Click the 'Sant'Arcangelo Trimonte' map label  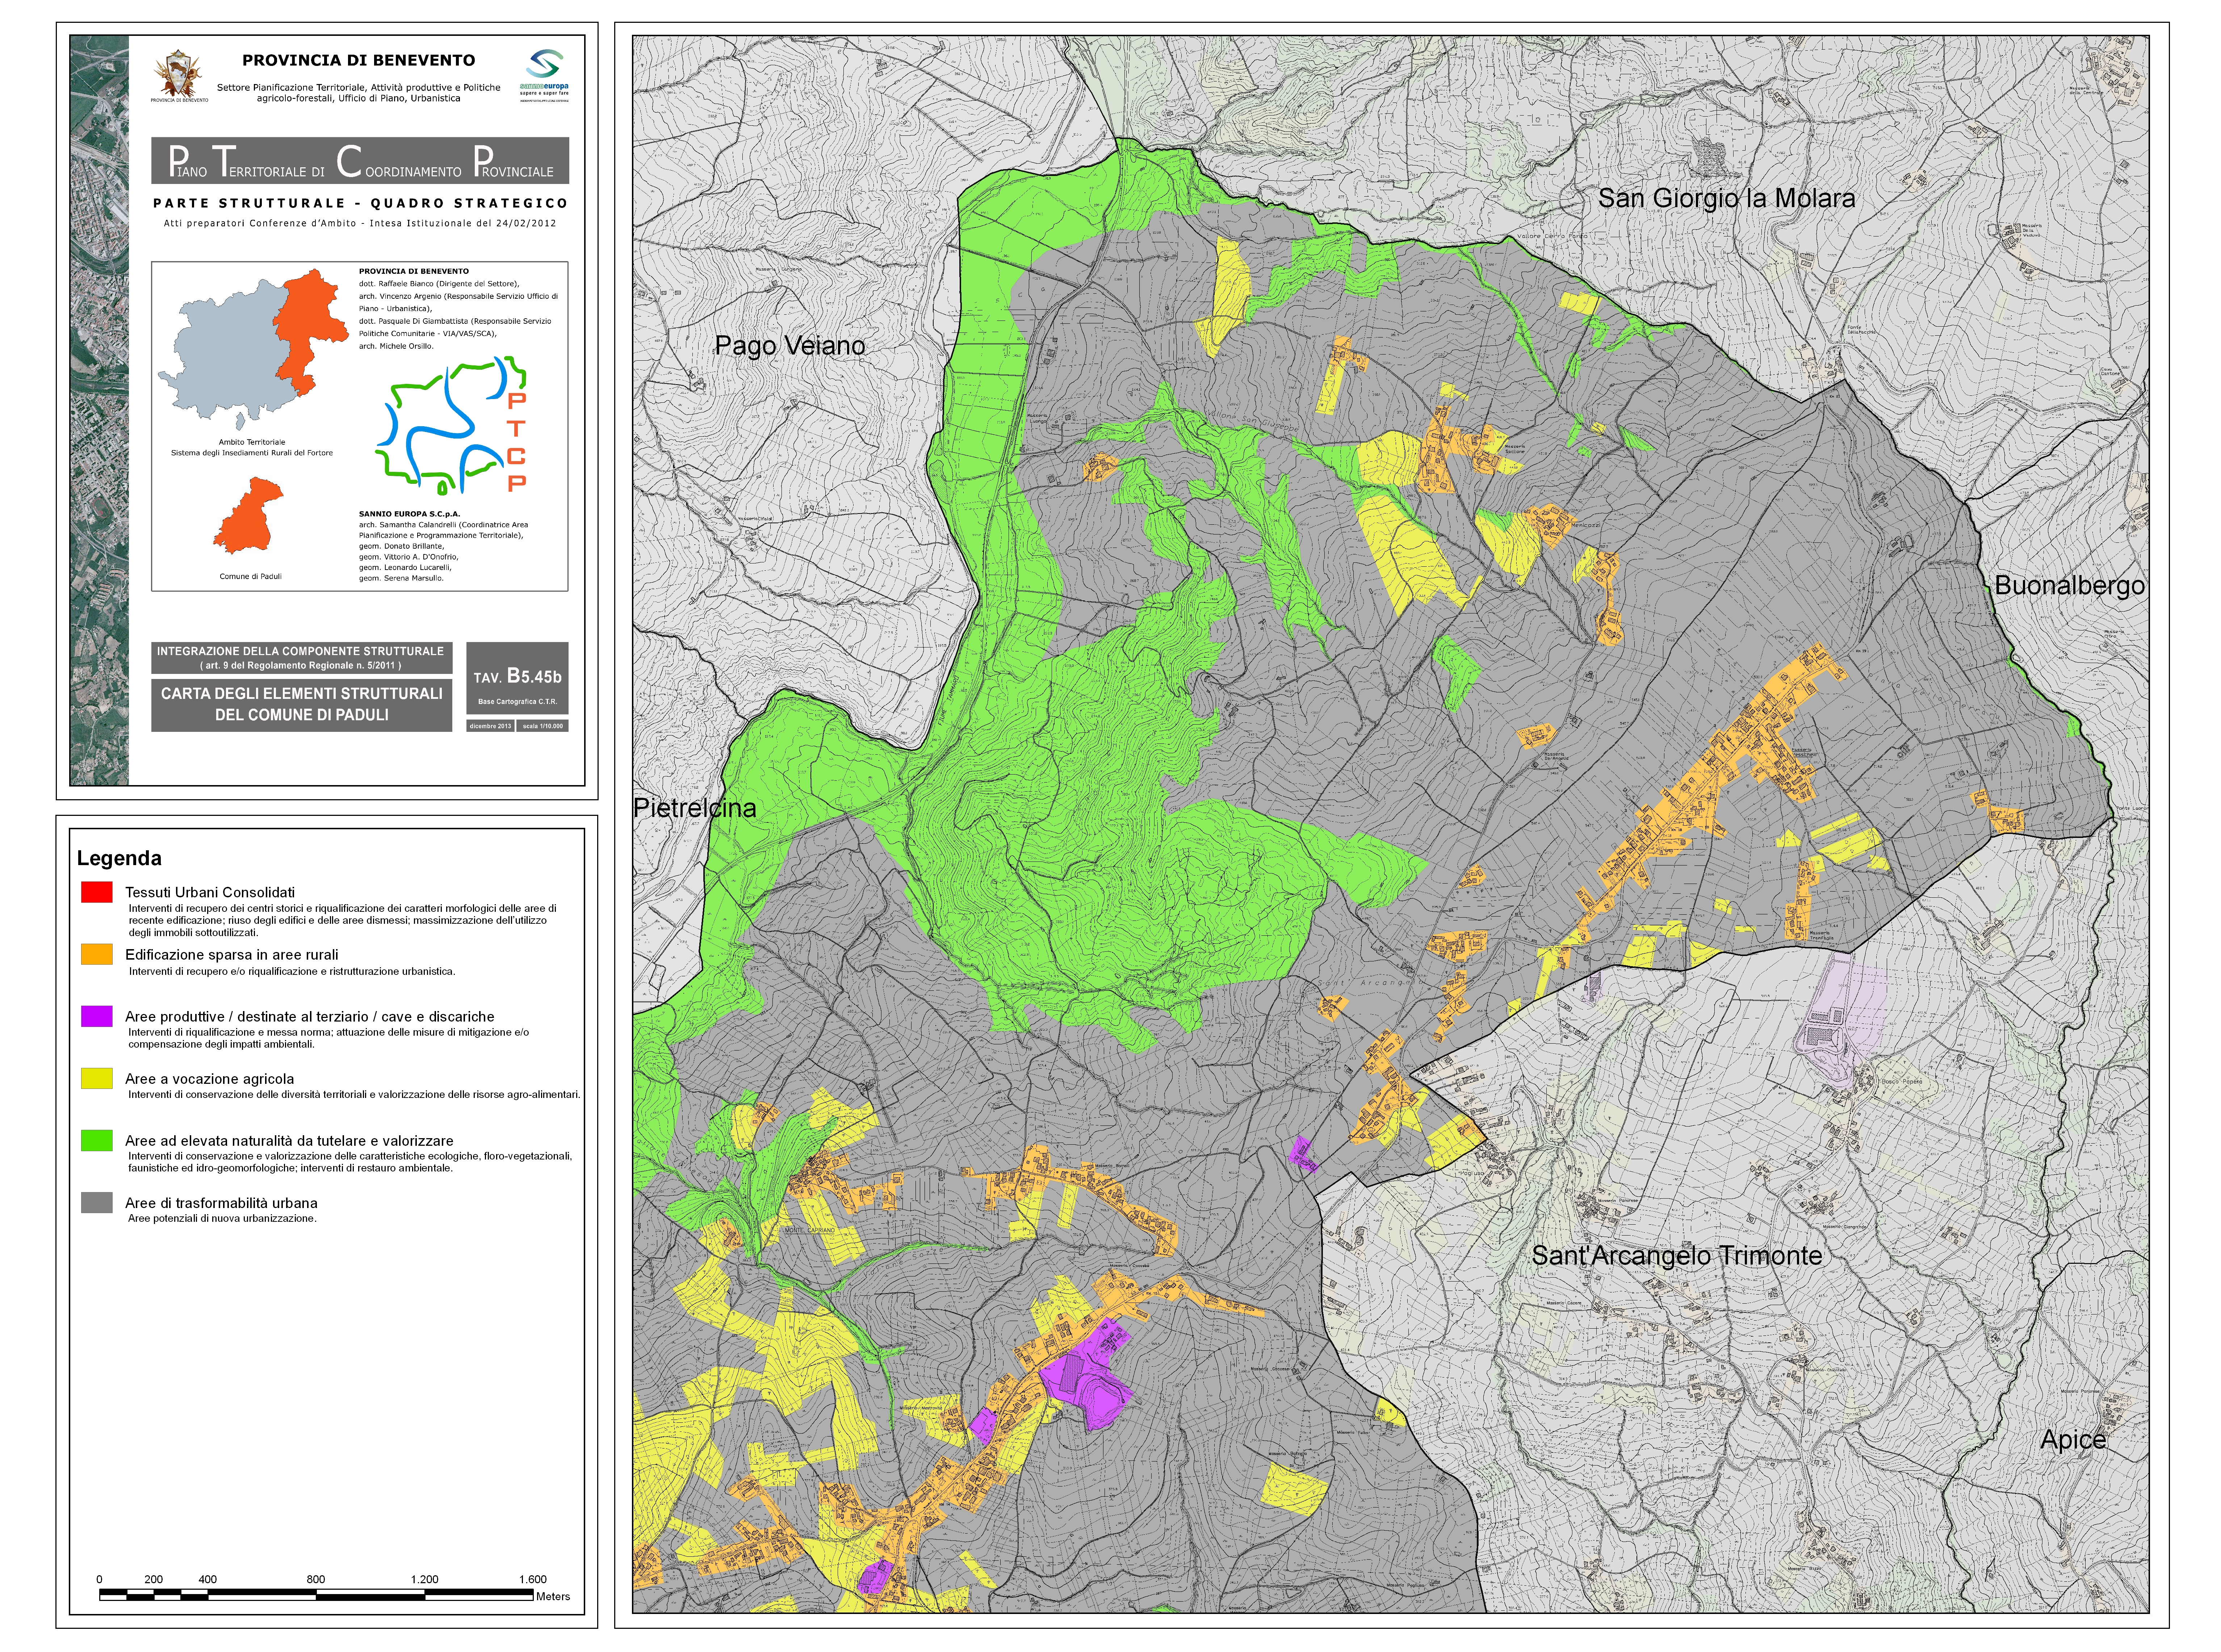pos(1677,1255)
